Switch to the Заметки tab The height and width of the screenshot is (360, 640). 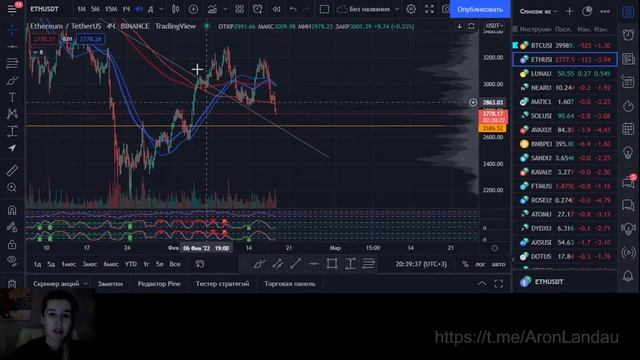[x=110, y=283]
